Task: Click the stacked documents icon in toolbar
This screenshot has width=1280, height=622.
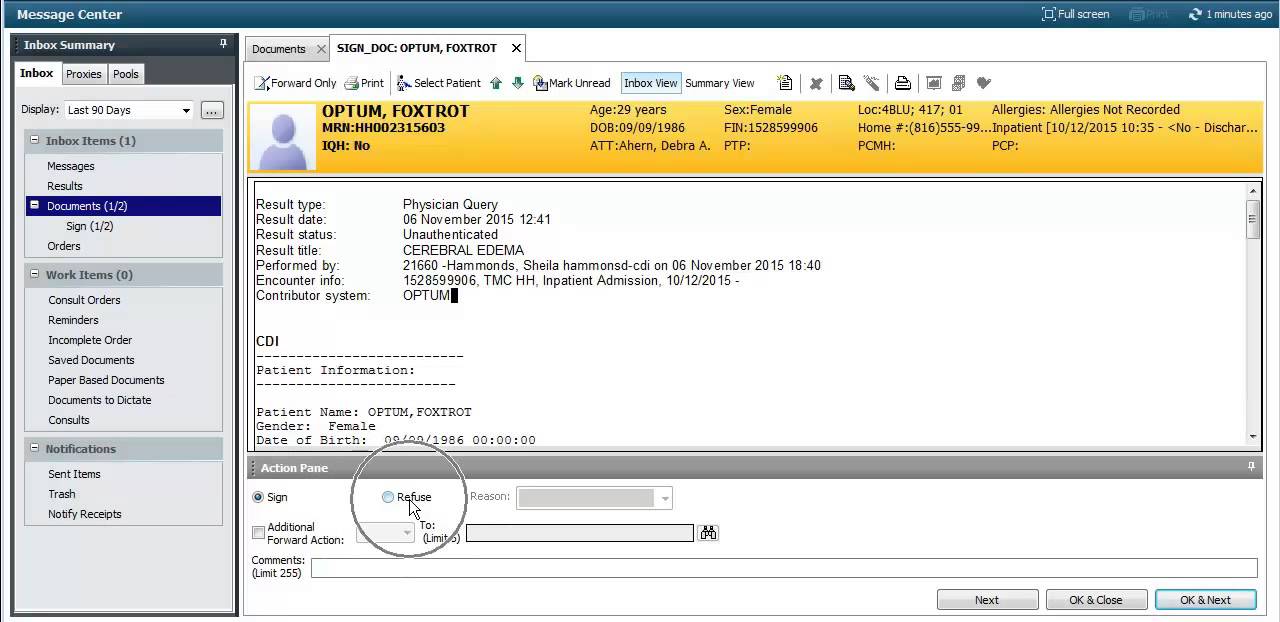Action: (958, 83)
